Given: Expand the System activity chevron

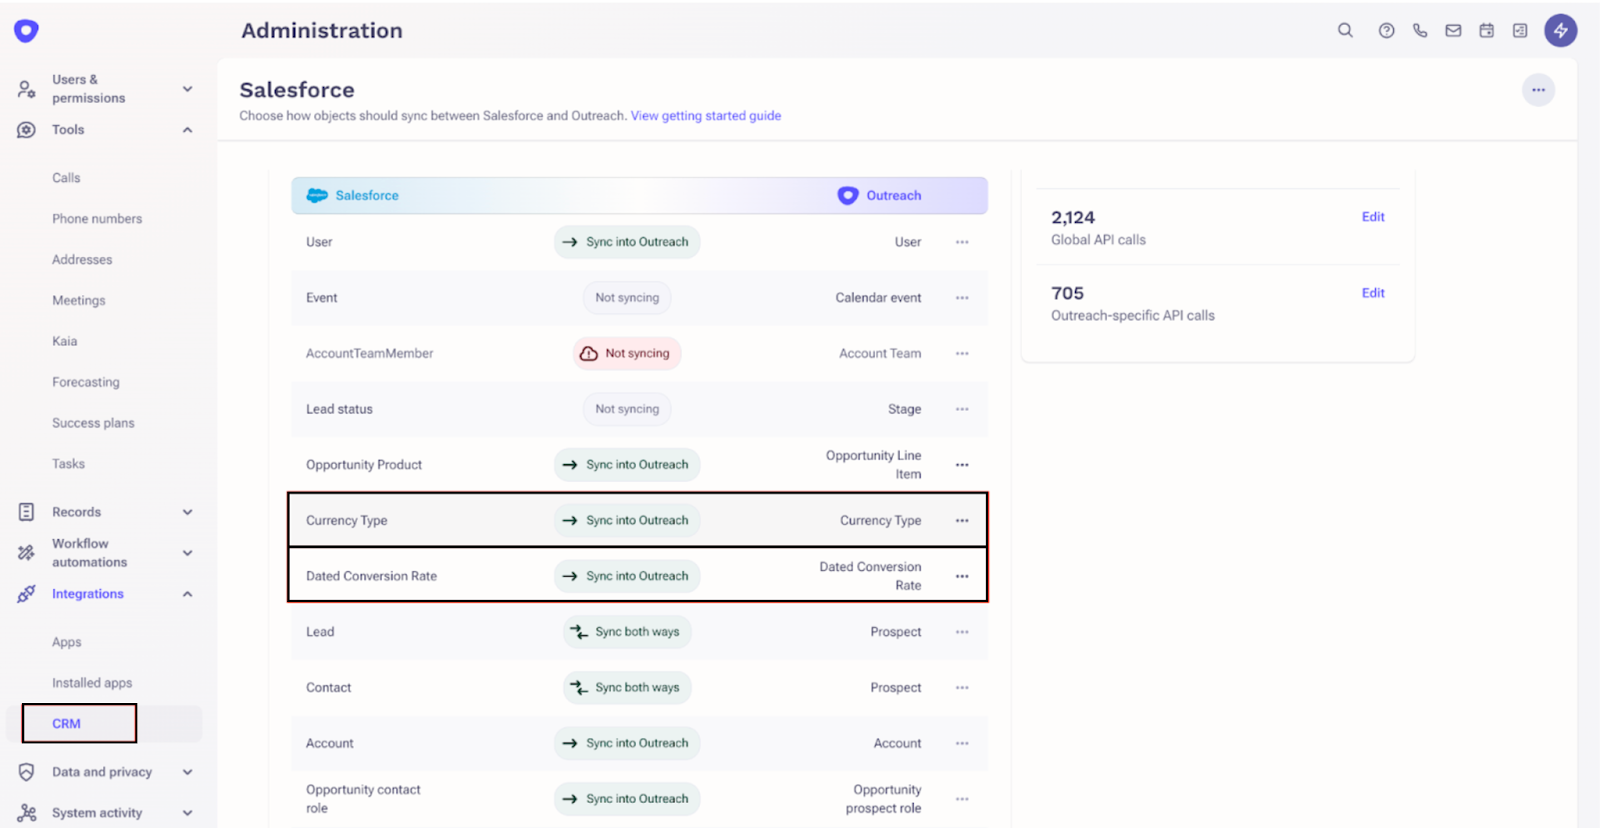Looking at the screenshot, I should pyautogui.click(x=187, y=813).
